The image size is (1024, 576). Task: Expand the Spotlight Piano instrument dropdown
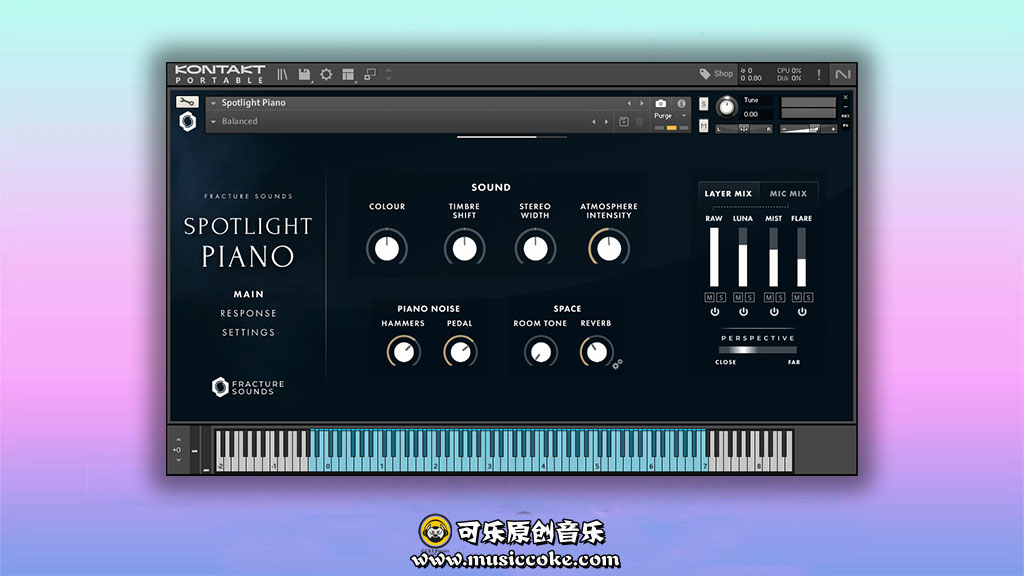click(x=213, y=103)
